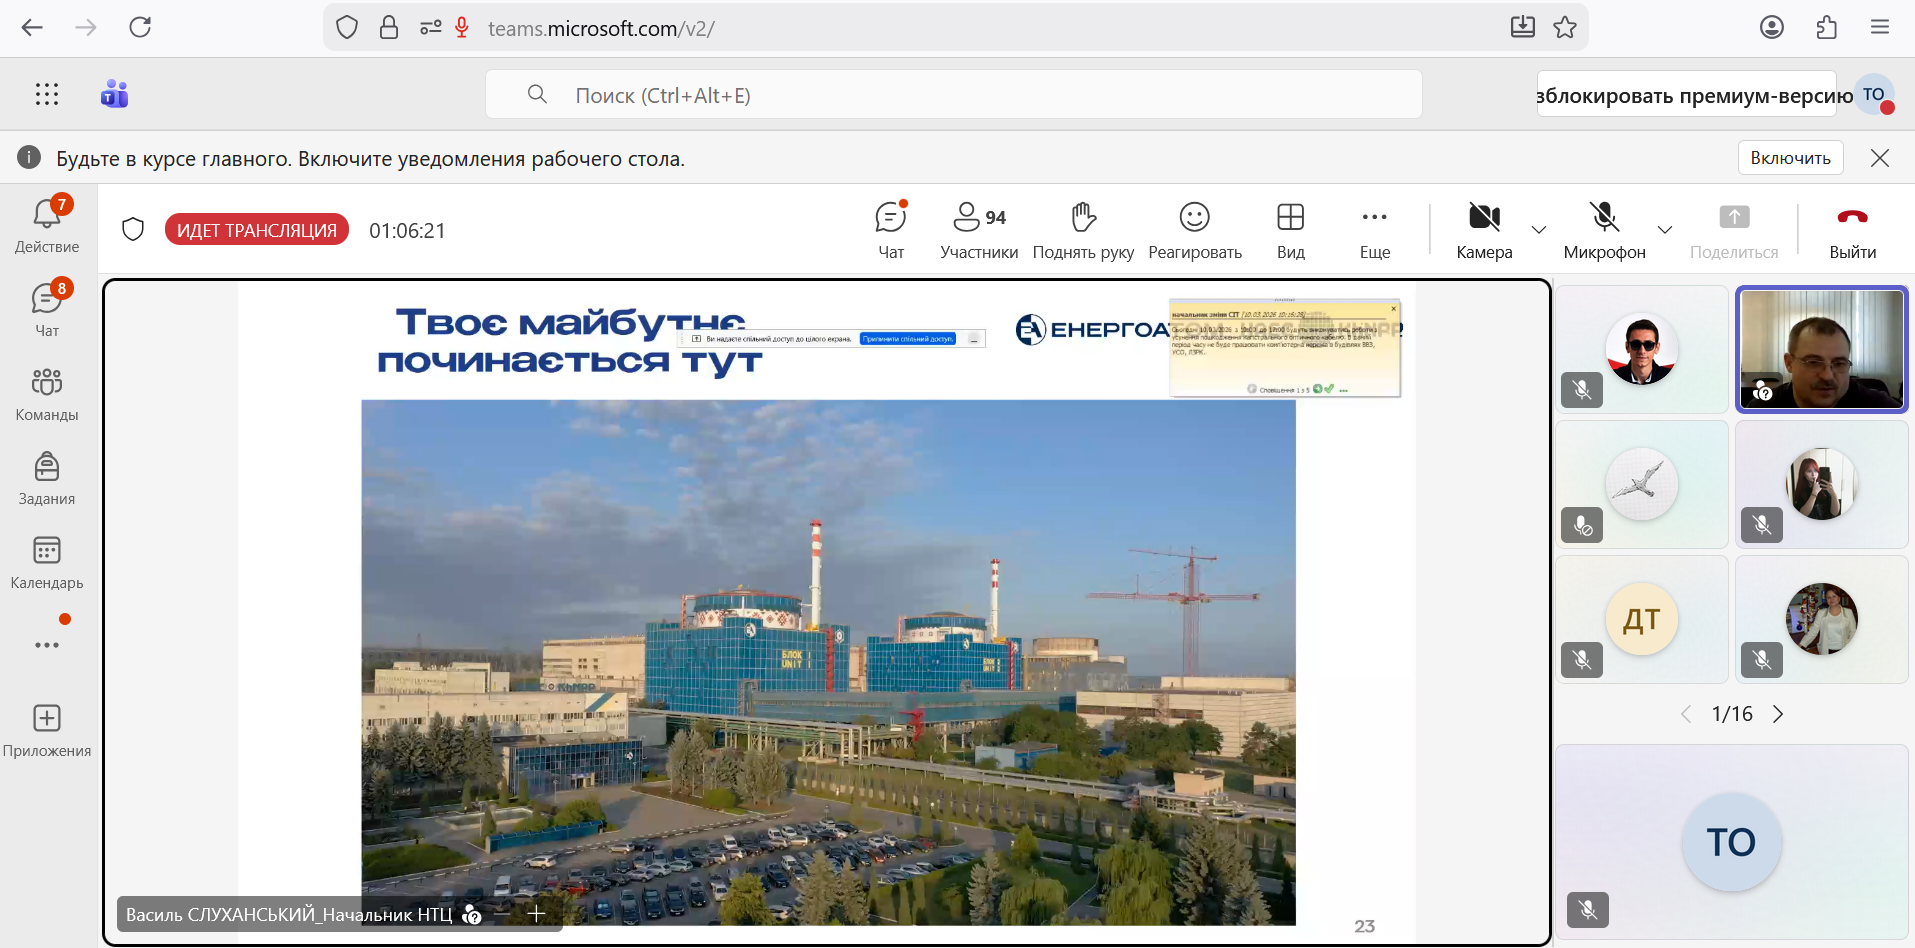Turn on the Камера
The width and height of the screenshot is (1915, 948).
1484,230
